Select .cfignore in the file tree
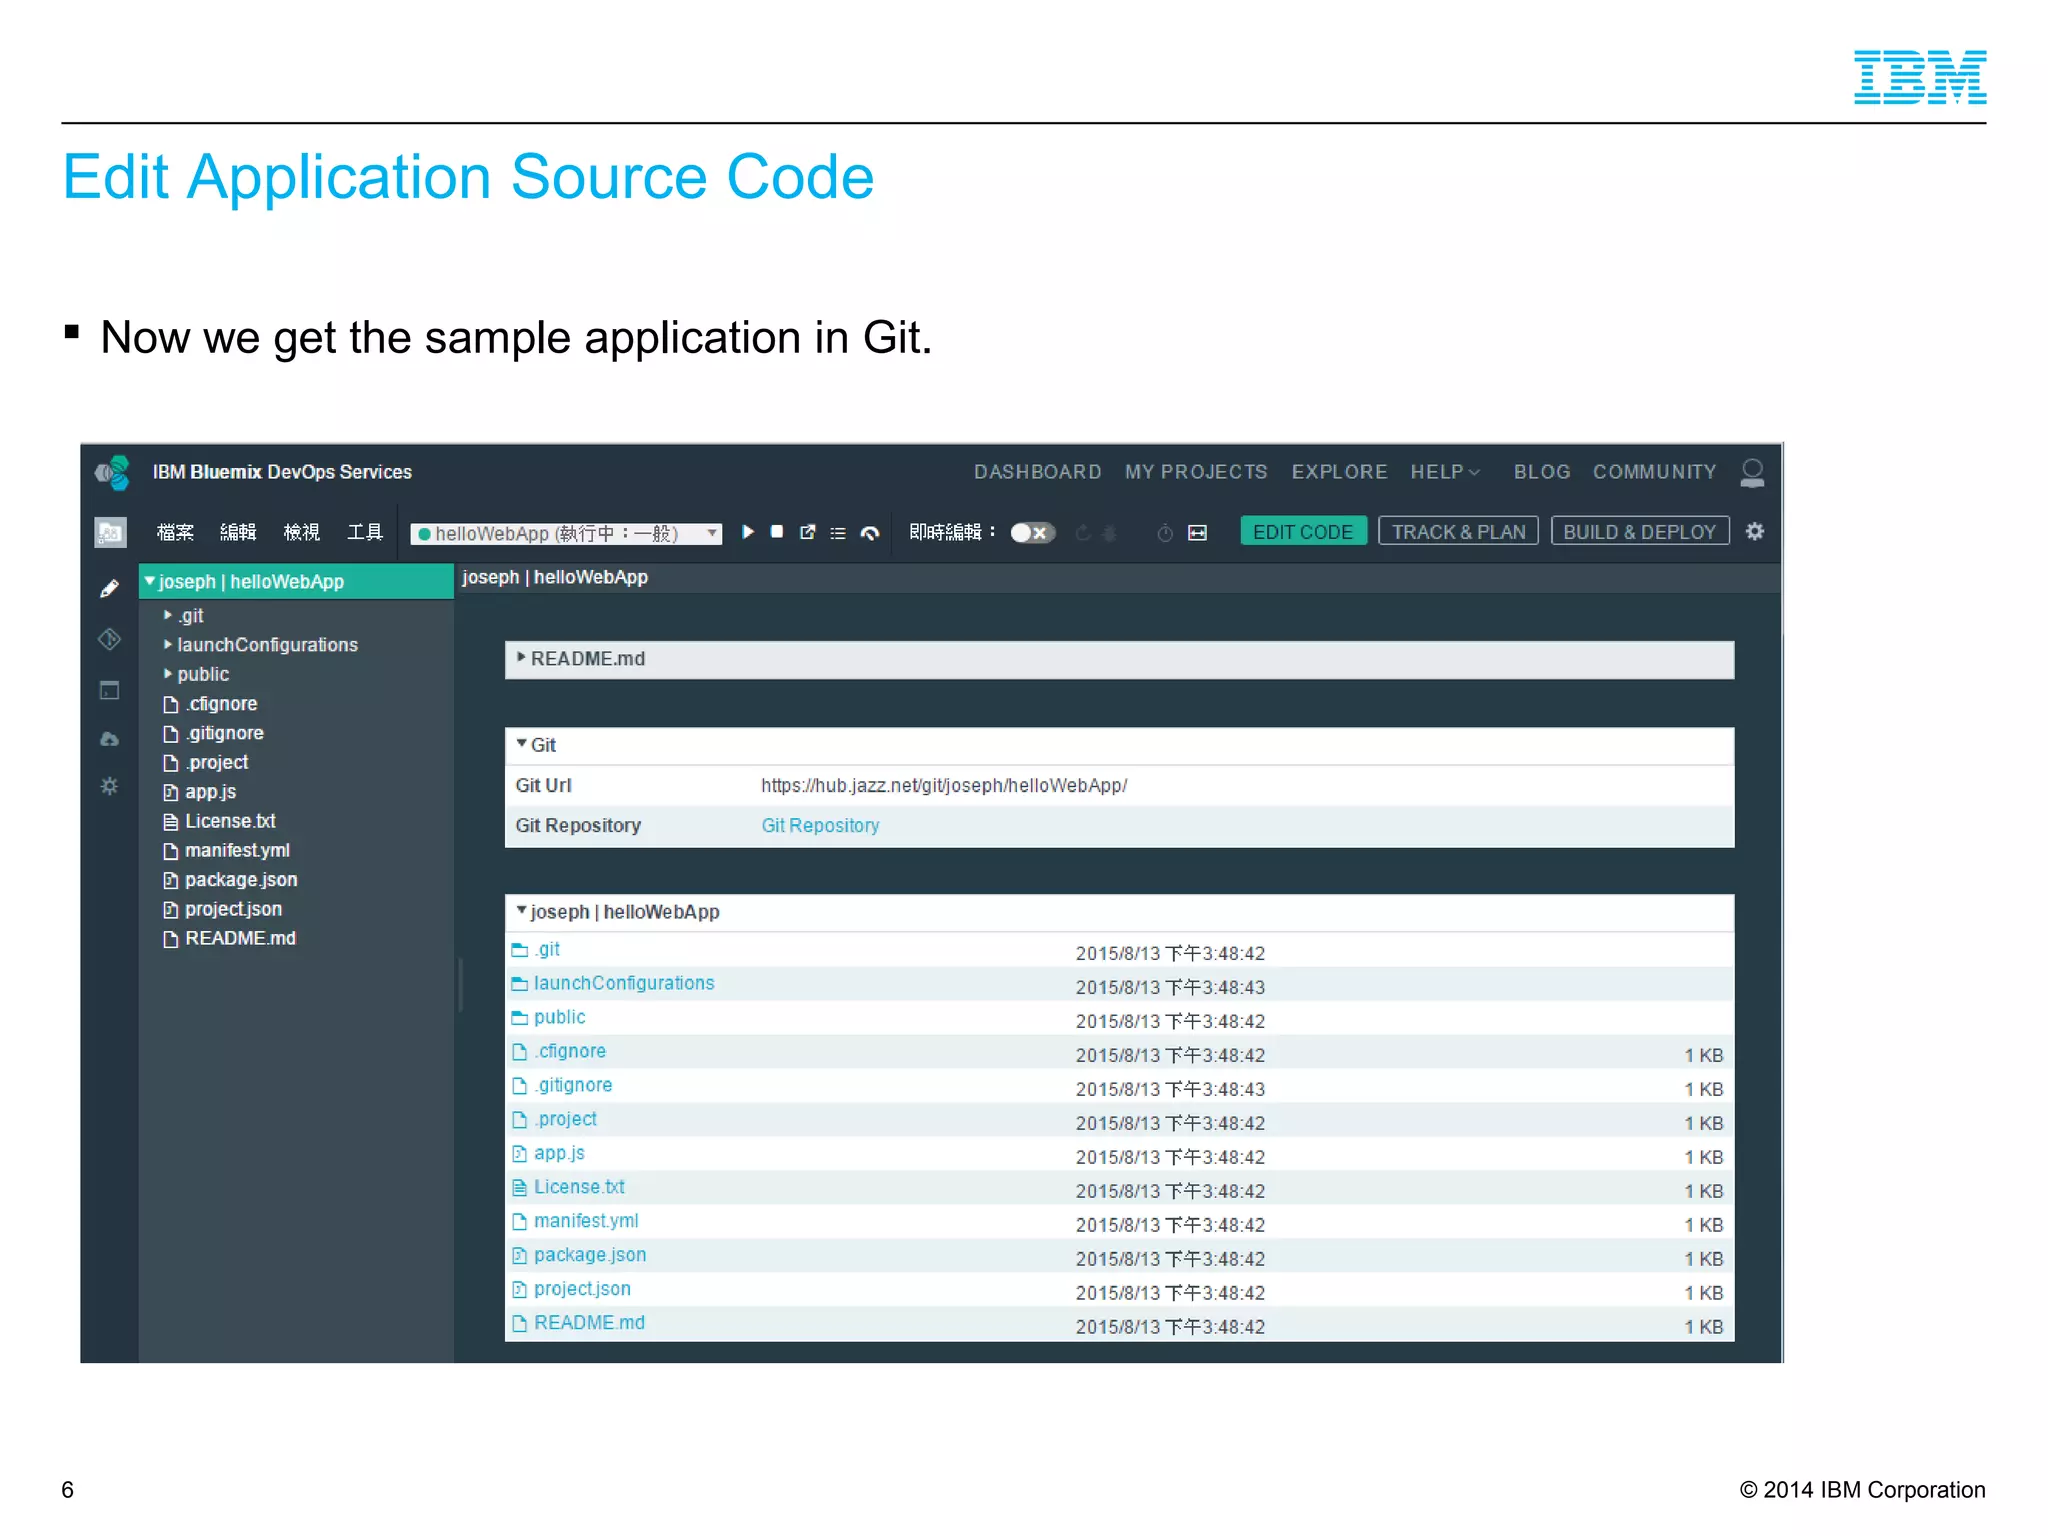The width and height of the screenshot is (2048, 1536). pyautogui.click(x=221, y=704)
